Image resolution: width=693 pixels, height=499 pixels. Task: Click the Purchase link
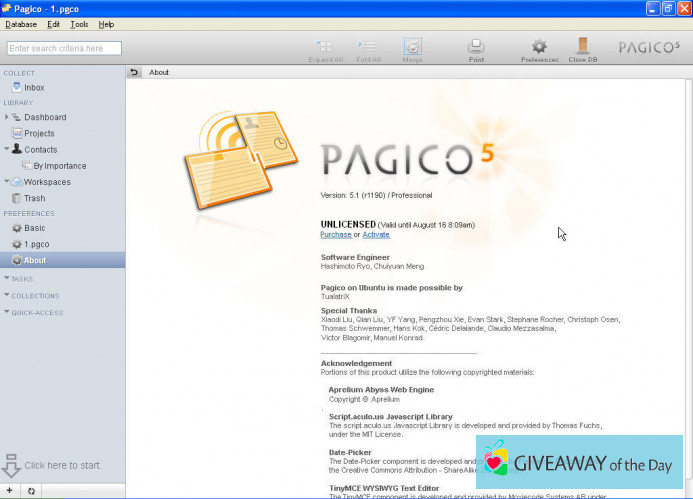(x=335, y=234)
